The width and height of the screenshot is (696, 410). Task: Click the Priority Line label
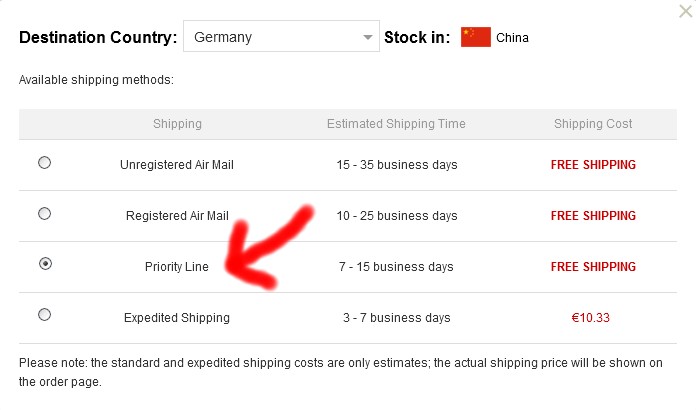[x=177, y=267]
